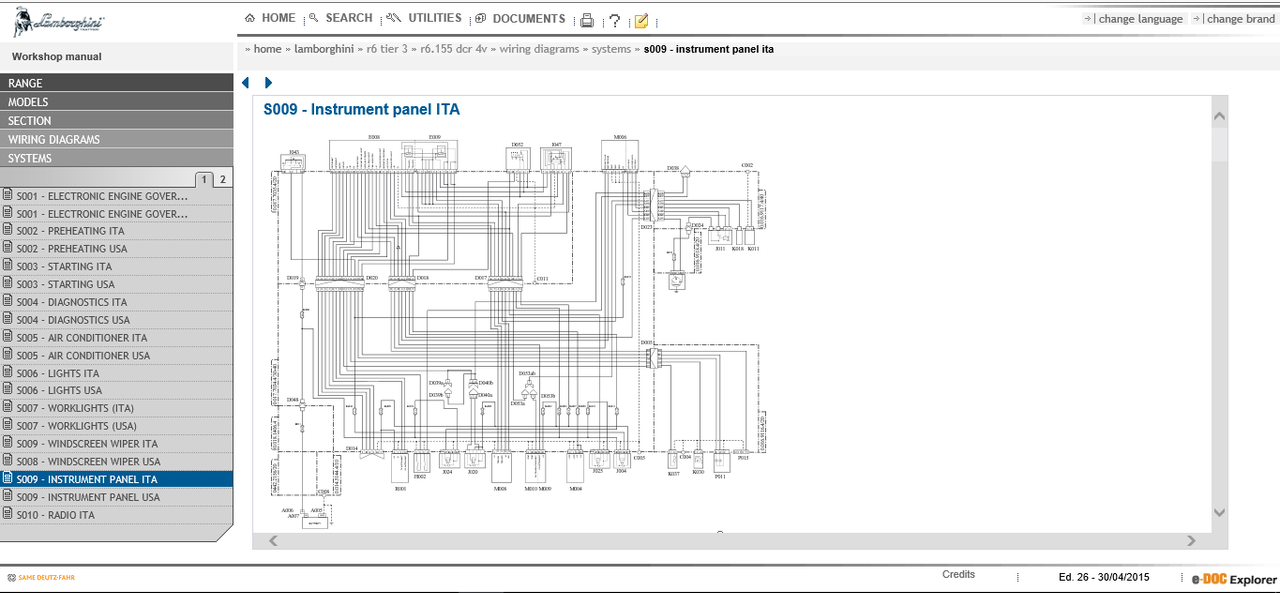Click the e-DOC Explorer logo
Viewport: 1280px width, 593px height.
(x=1234, y=579)
